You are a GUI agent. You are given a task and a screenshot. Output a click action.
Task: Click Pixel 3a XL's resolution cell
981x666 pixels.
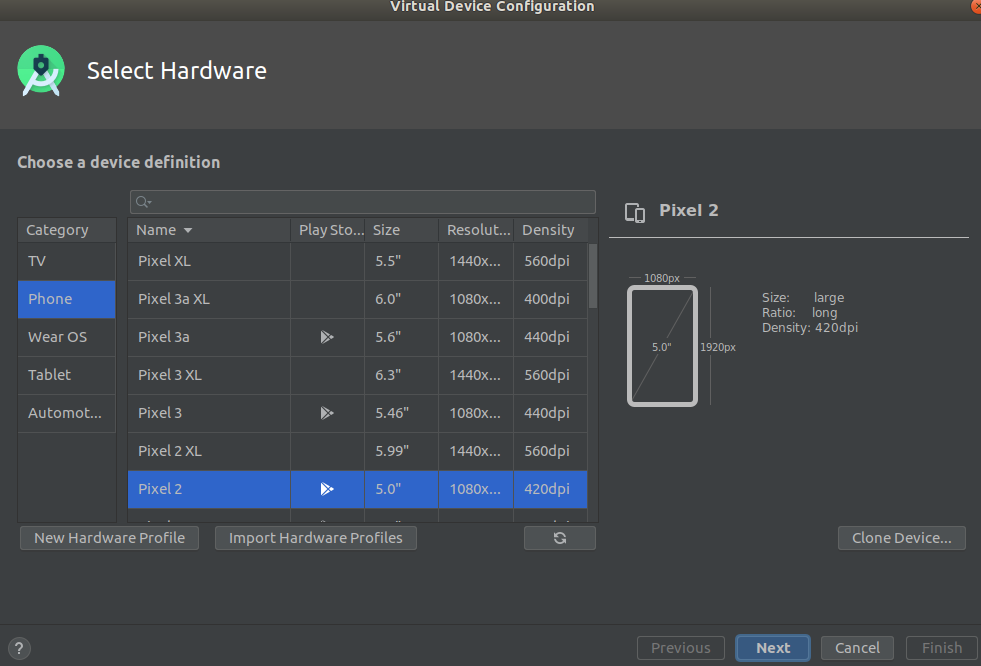[x=475, y=300]
